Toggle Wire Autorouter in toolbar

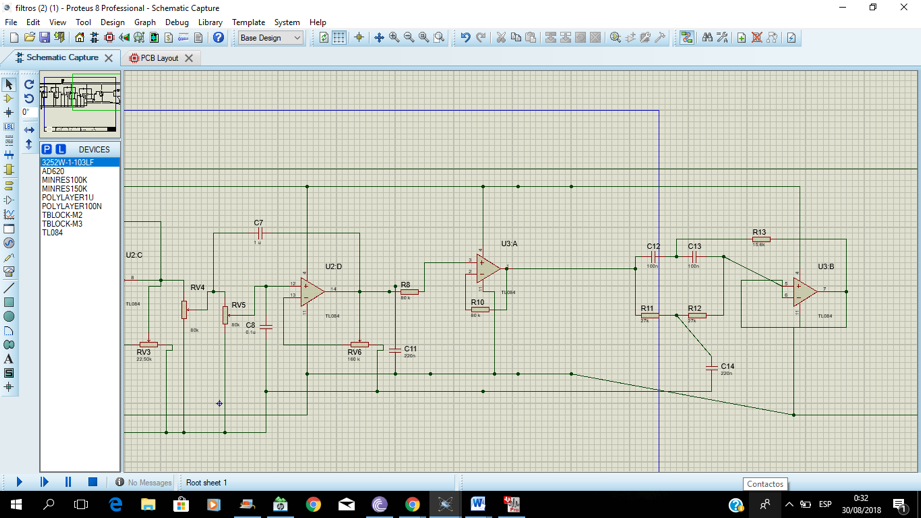[687, 38]
